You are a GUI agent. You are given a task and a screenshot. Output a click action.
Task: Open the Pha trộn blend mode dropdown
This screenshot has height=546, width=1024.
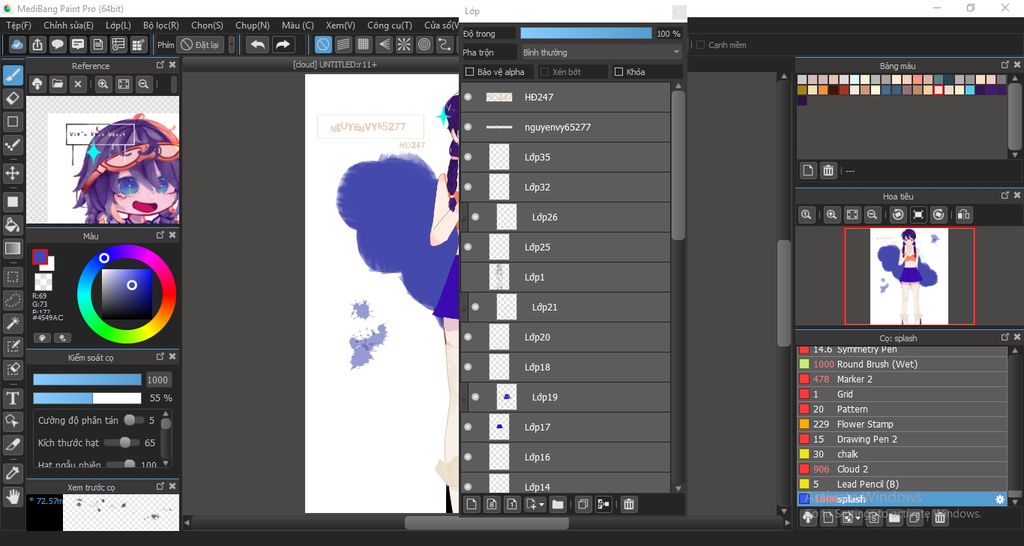click(601, 52)
